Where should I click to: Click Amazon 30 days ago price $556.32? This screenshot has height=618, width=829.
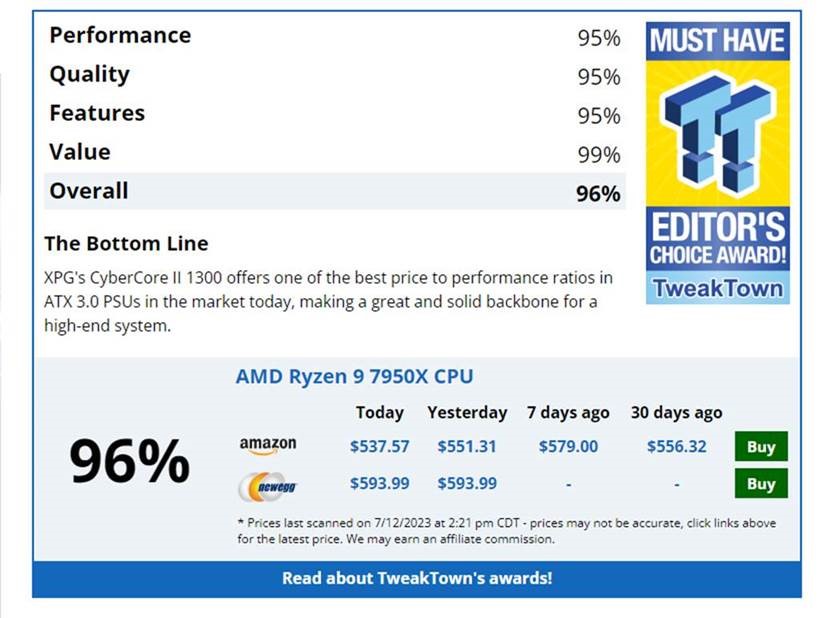coord(677,447)
